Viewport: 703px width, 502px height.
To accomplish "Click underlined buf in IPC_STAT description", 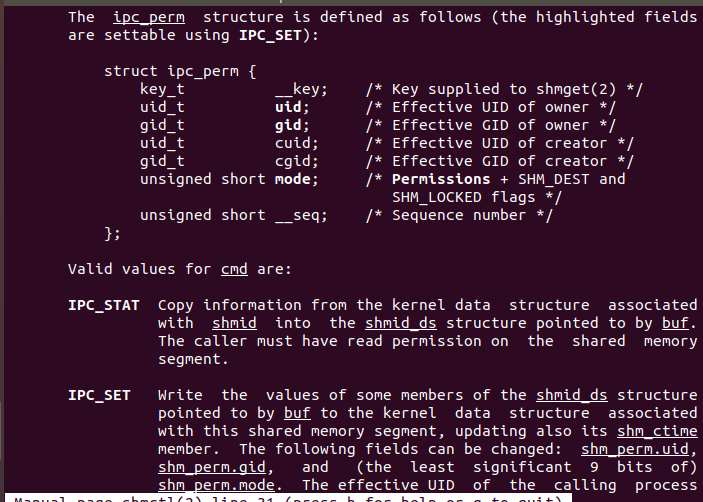I will (x=675, y=323).
